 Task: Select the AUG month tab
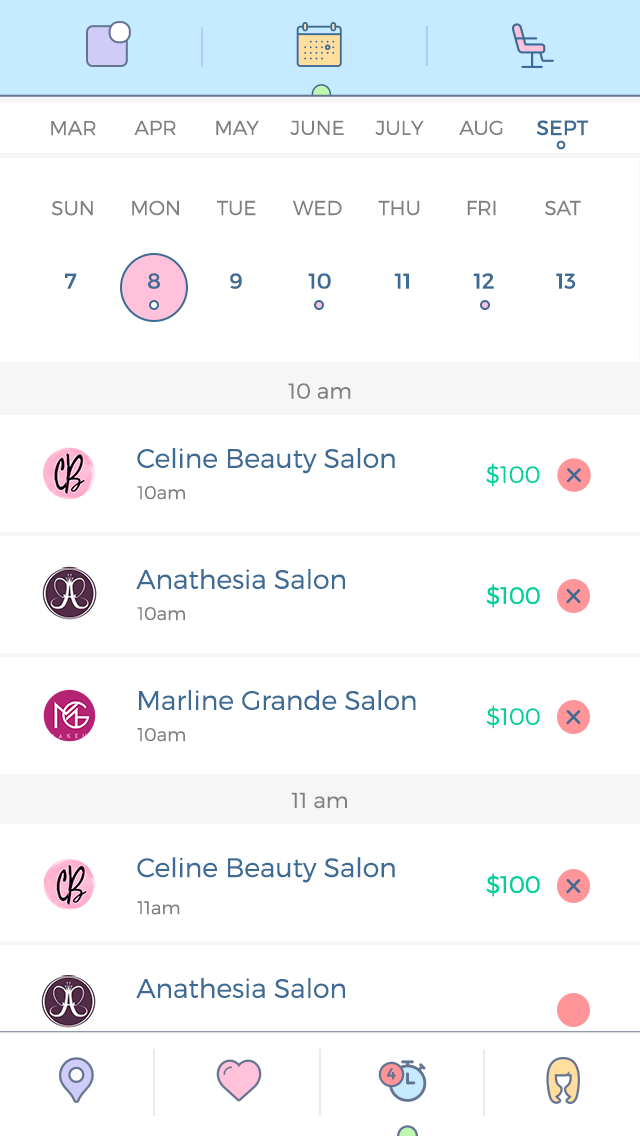[x=481, y=128]
